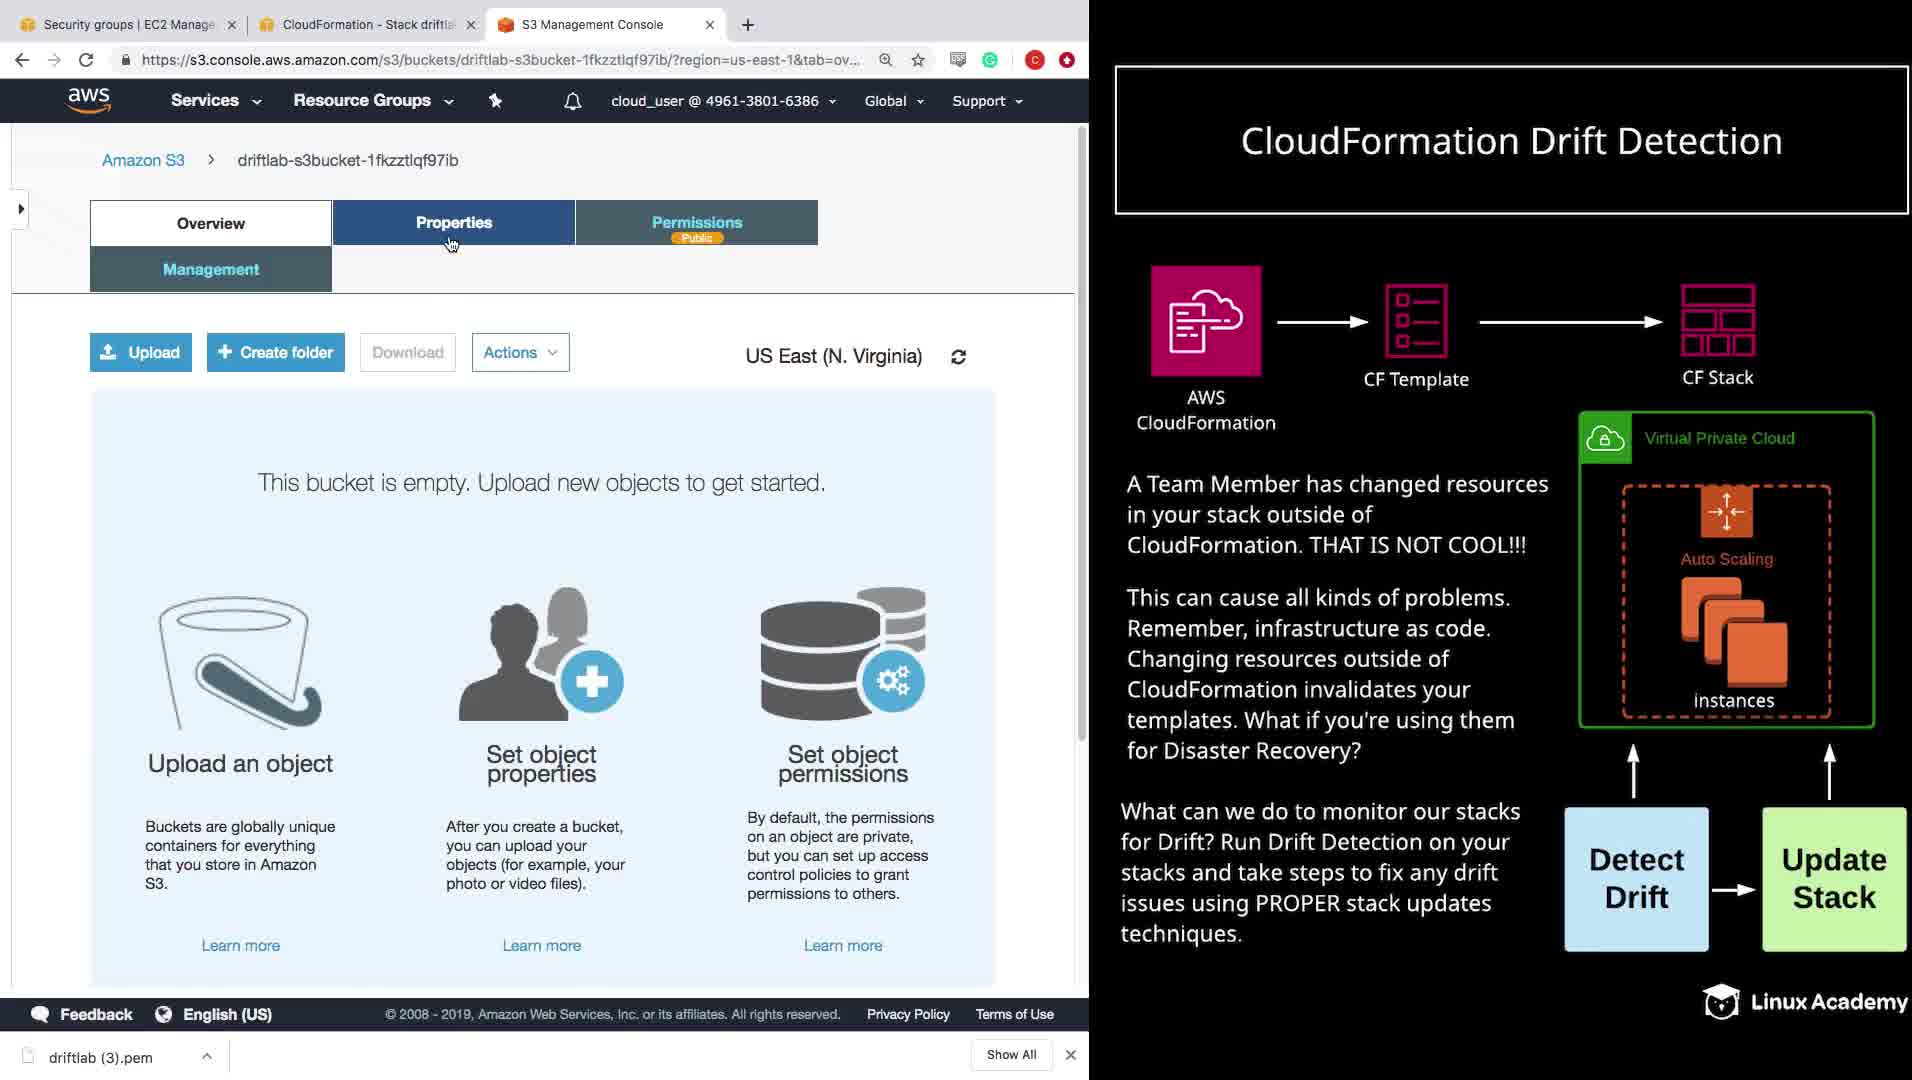
Task: Change language via English (US) selector
Action: (x=214, y=1015)
